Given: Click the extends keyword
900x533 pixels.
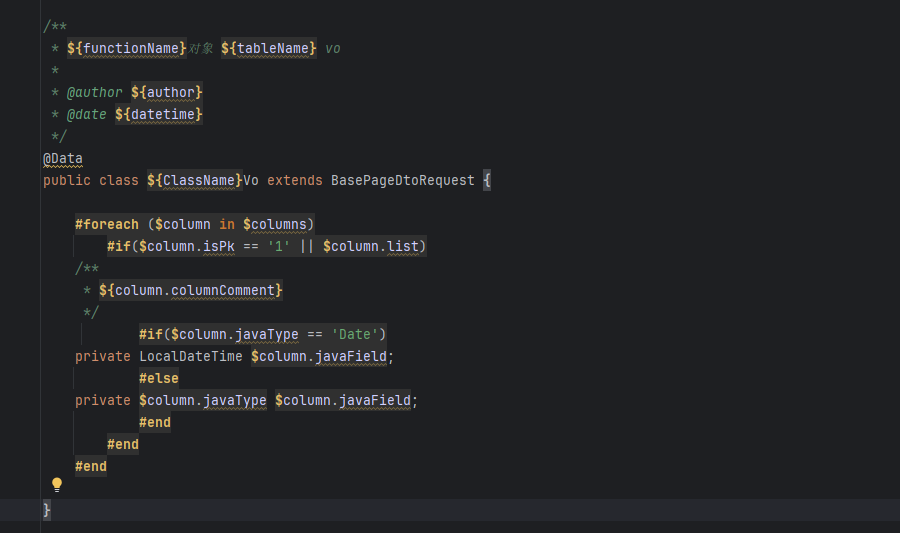Looking at the screenshot, I should pyautogui.click(x=295, y=180).
